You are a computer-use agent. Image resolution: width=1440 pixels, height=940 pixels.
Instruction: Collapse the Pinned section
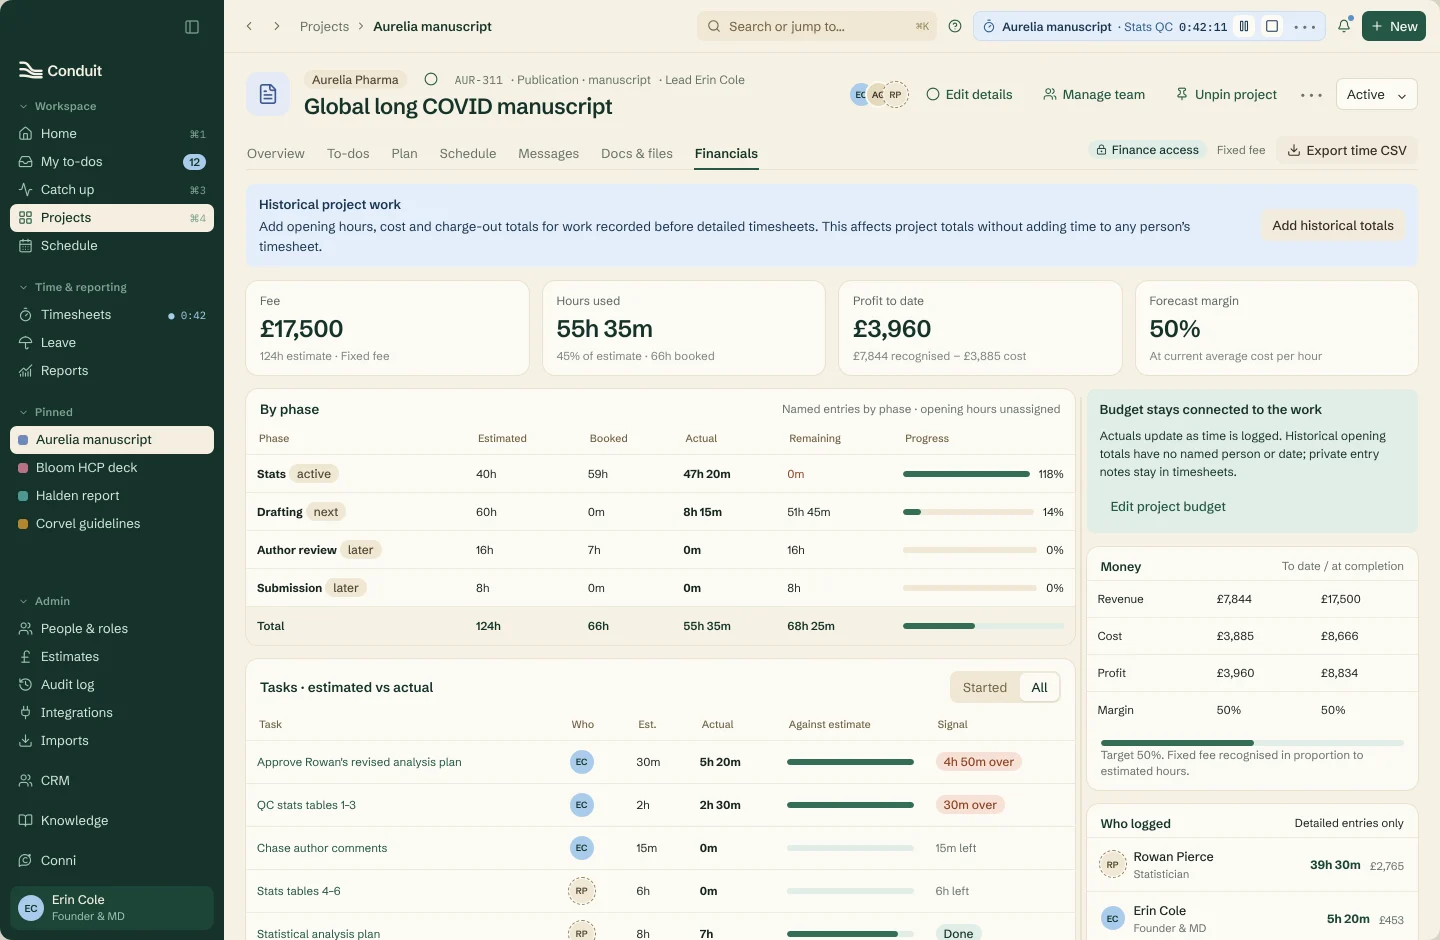coord(46,412)
